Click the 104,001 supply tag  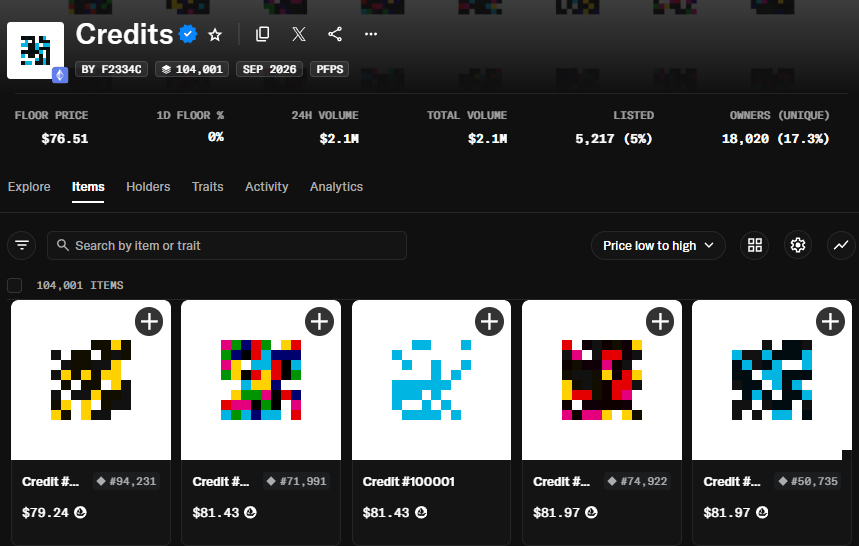[192, 69]
